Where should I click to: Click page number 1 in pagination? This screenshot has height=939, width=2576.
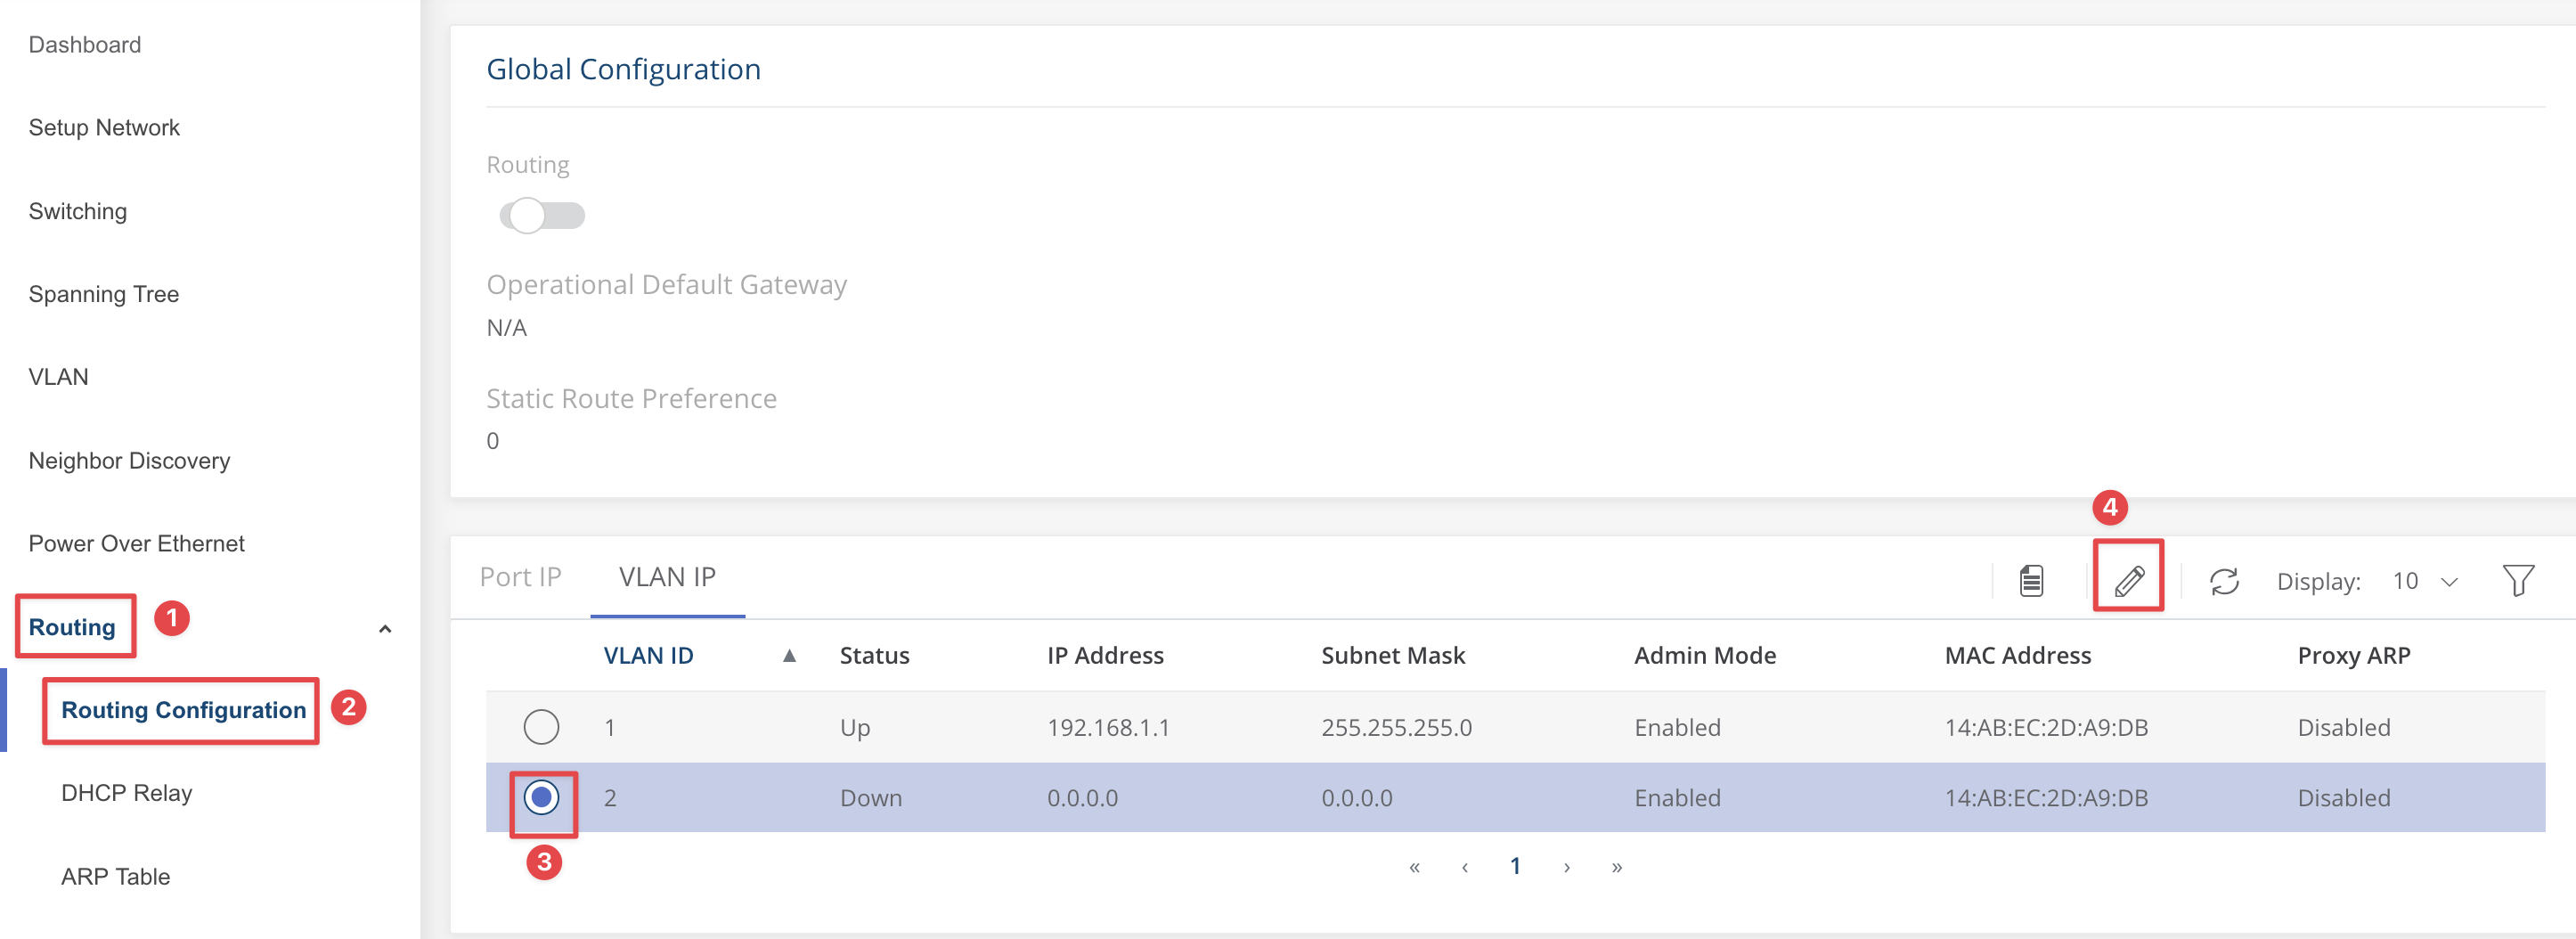[x=1515, y=866]
